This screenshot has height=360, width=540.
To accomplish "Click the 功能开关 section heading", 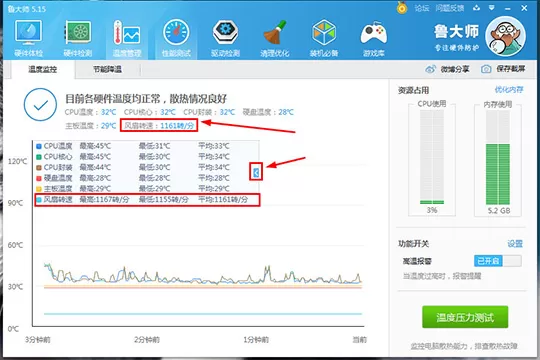I will [413, 244].
